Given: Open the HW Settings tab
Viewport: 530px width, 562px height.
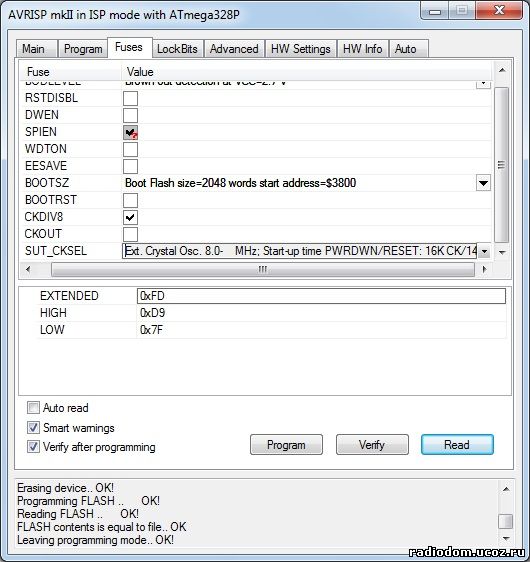Looking at the screenshot, I should pos(301,49).
